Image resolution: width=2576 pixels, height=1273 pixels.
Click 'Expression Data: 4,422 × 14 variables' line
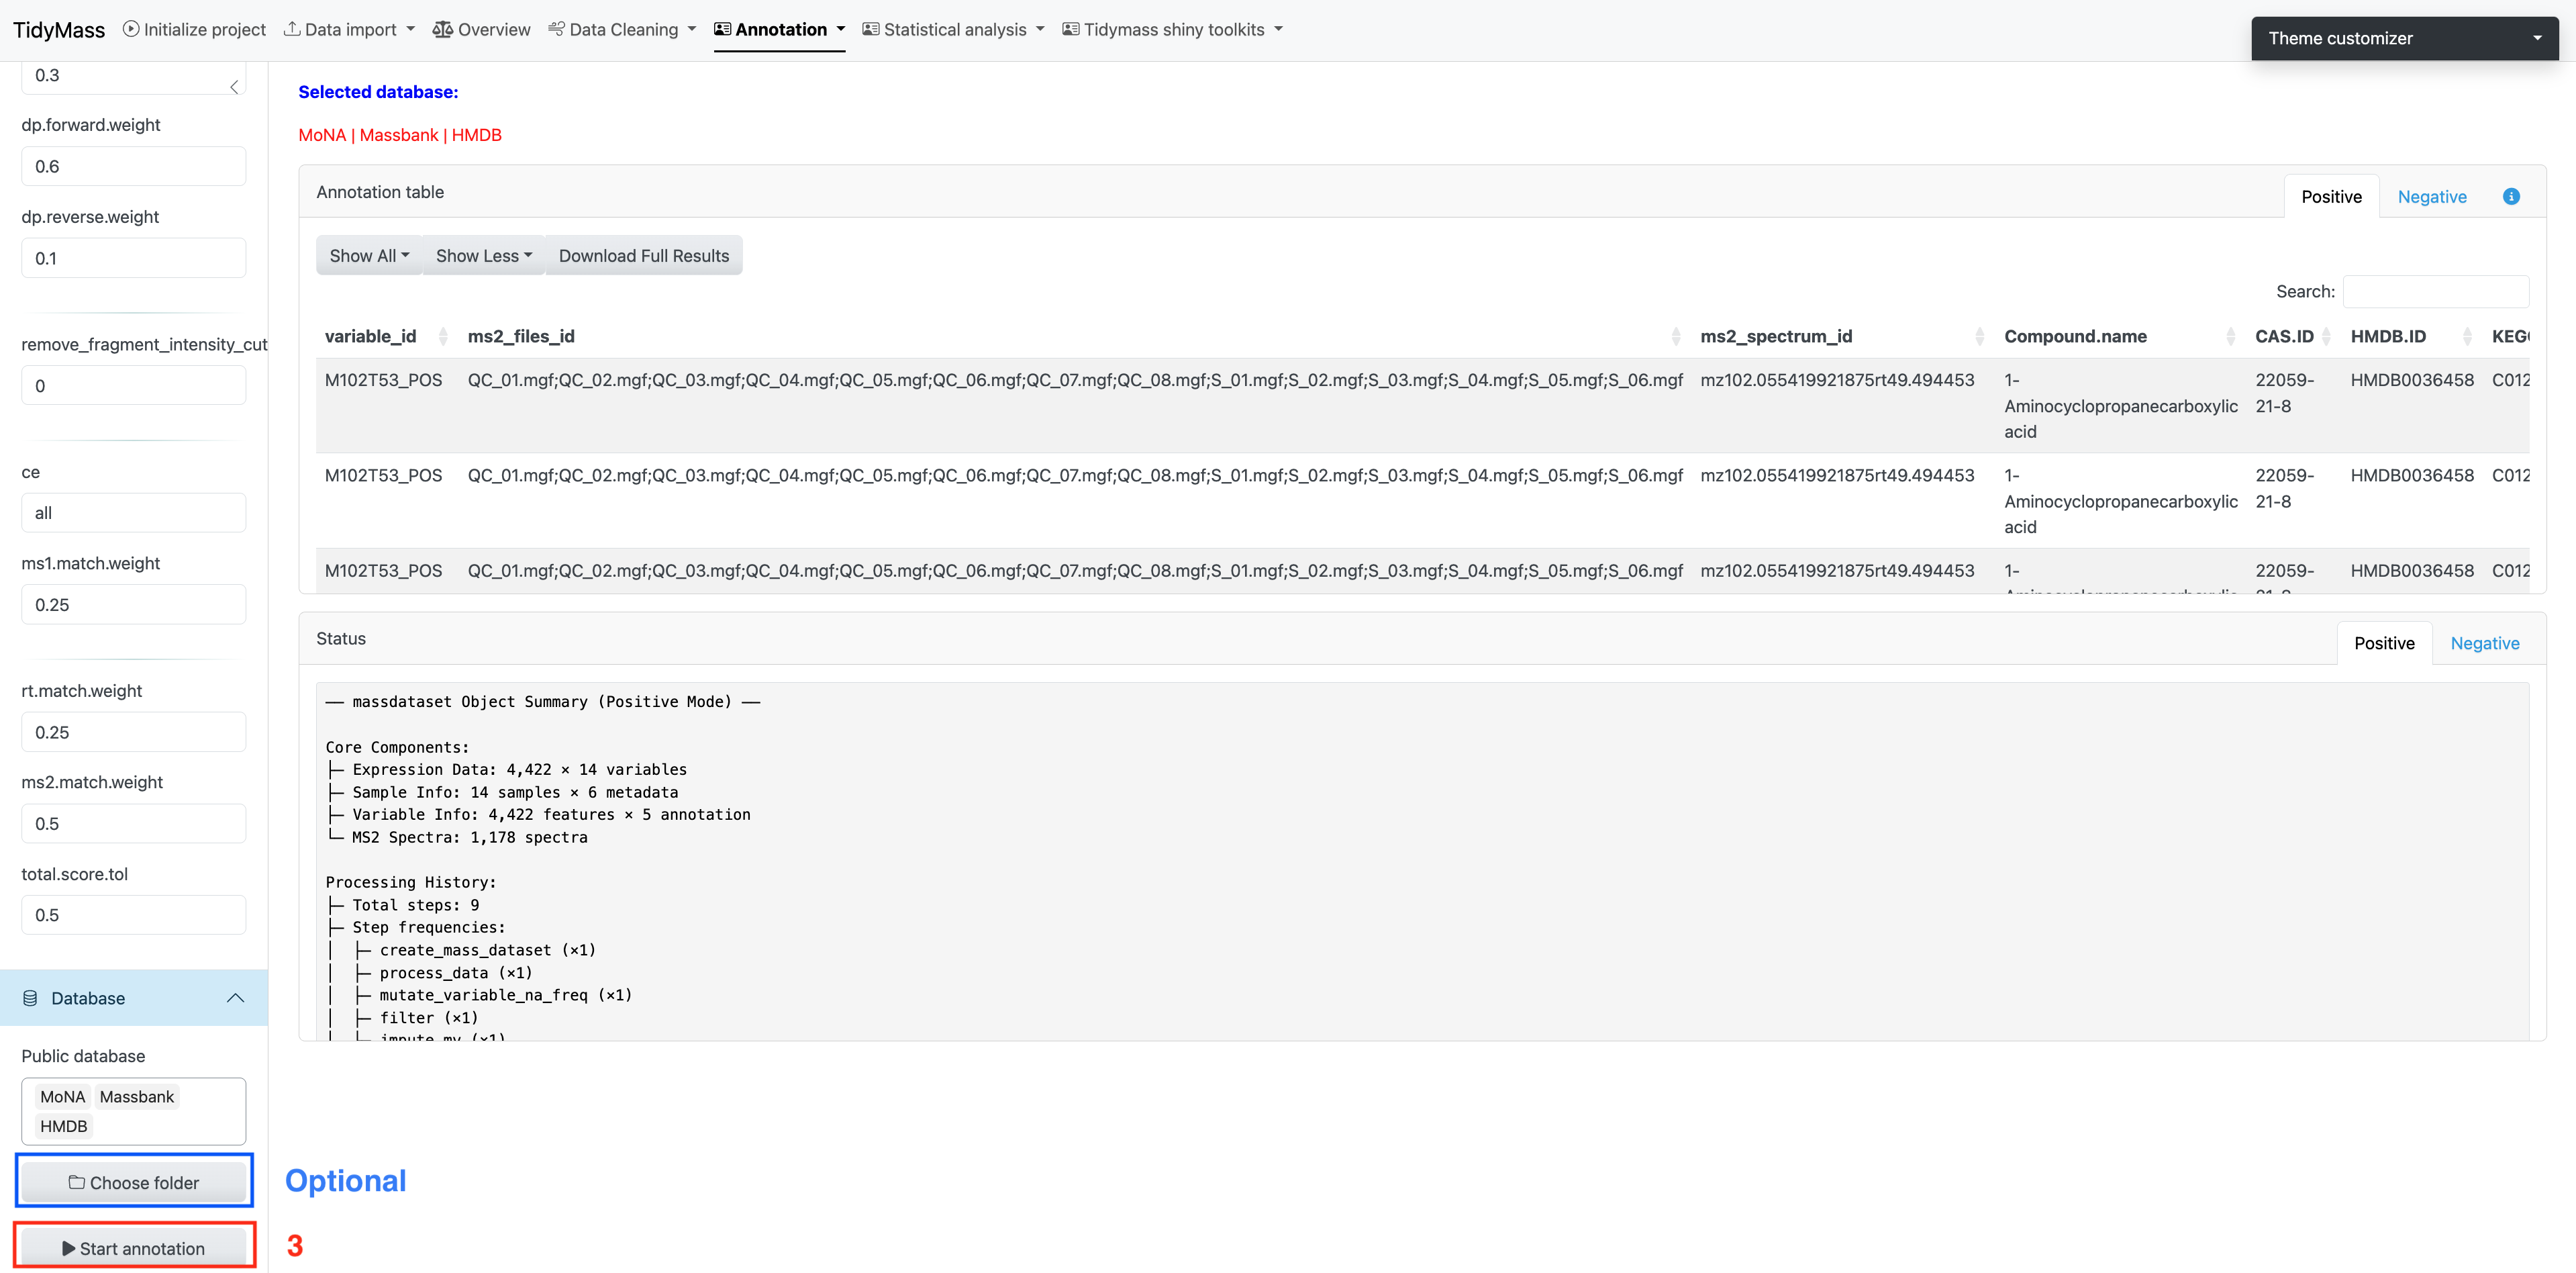520,769
